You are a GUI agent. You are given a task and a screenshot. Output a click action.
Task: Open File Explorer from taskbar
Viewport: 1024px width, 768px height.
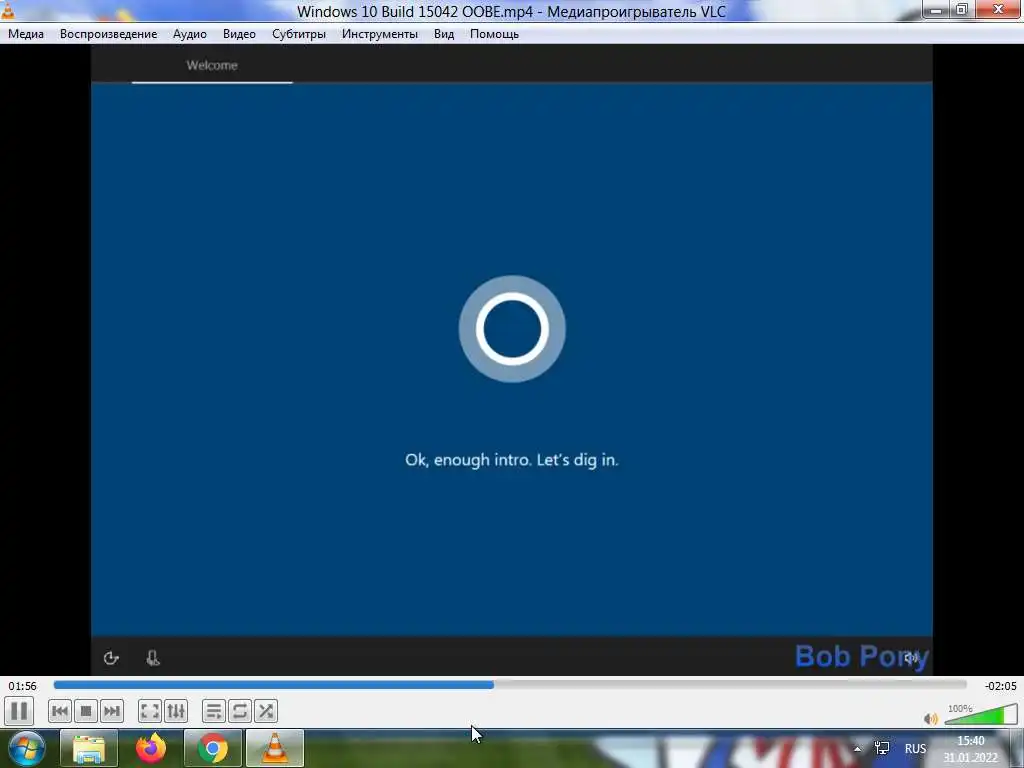pyautogui.click(x=89, y=748)
